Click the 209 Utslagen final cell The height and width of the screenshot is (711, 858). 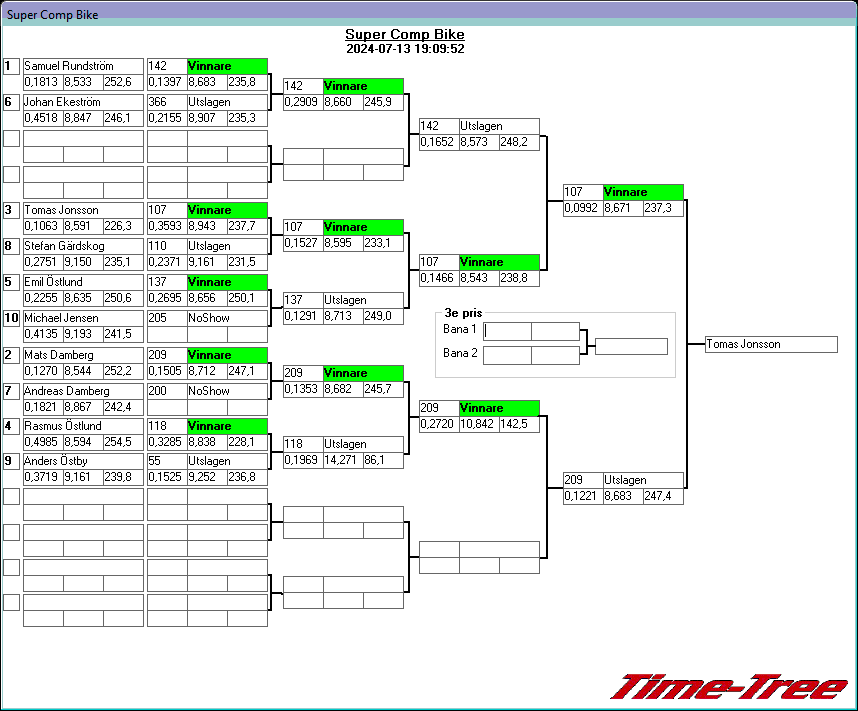[644, 481]
